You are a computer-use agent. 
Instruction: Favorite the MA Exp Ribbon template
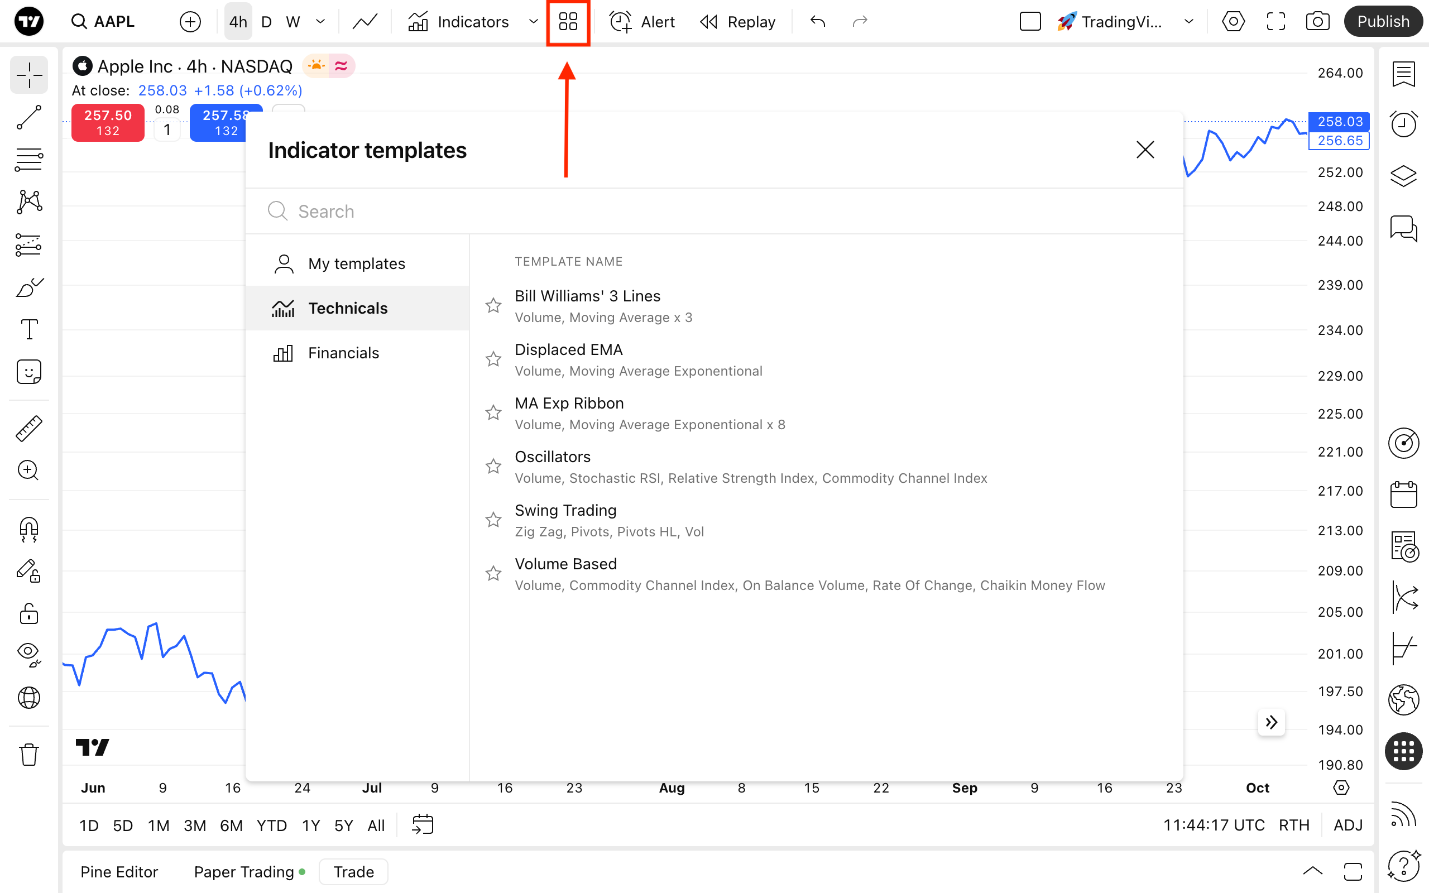coord(493,413)
